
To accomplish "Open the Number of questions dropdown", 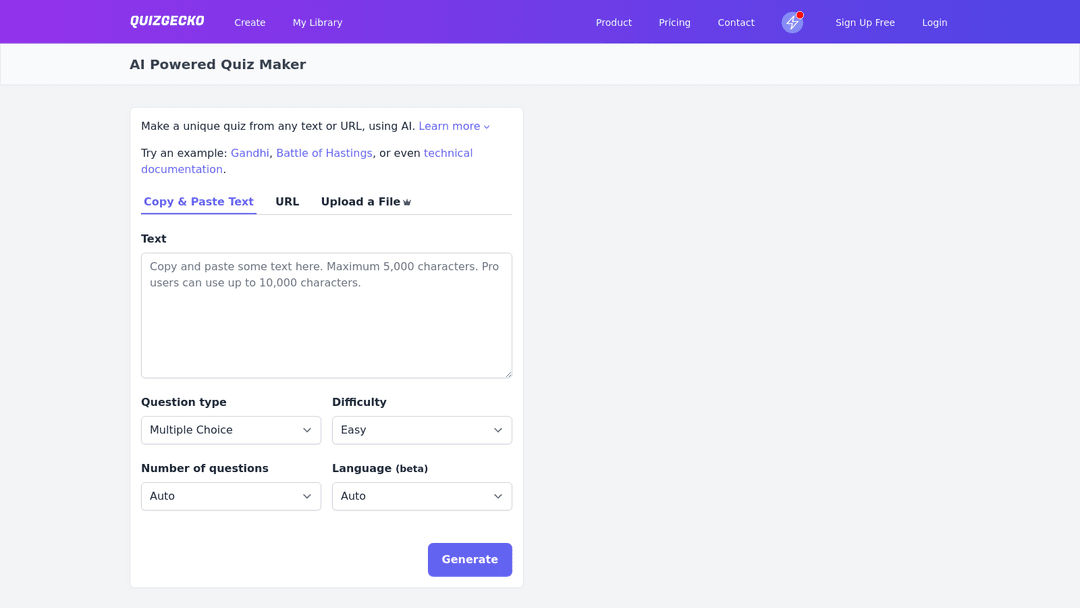I will pyautogui.click(x=231, y=496).
